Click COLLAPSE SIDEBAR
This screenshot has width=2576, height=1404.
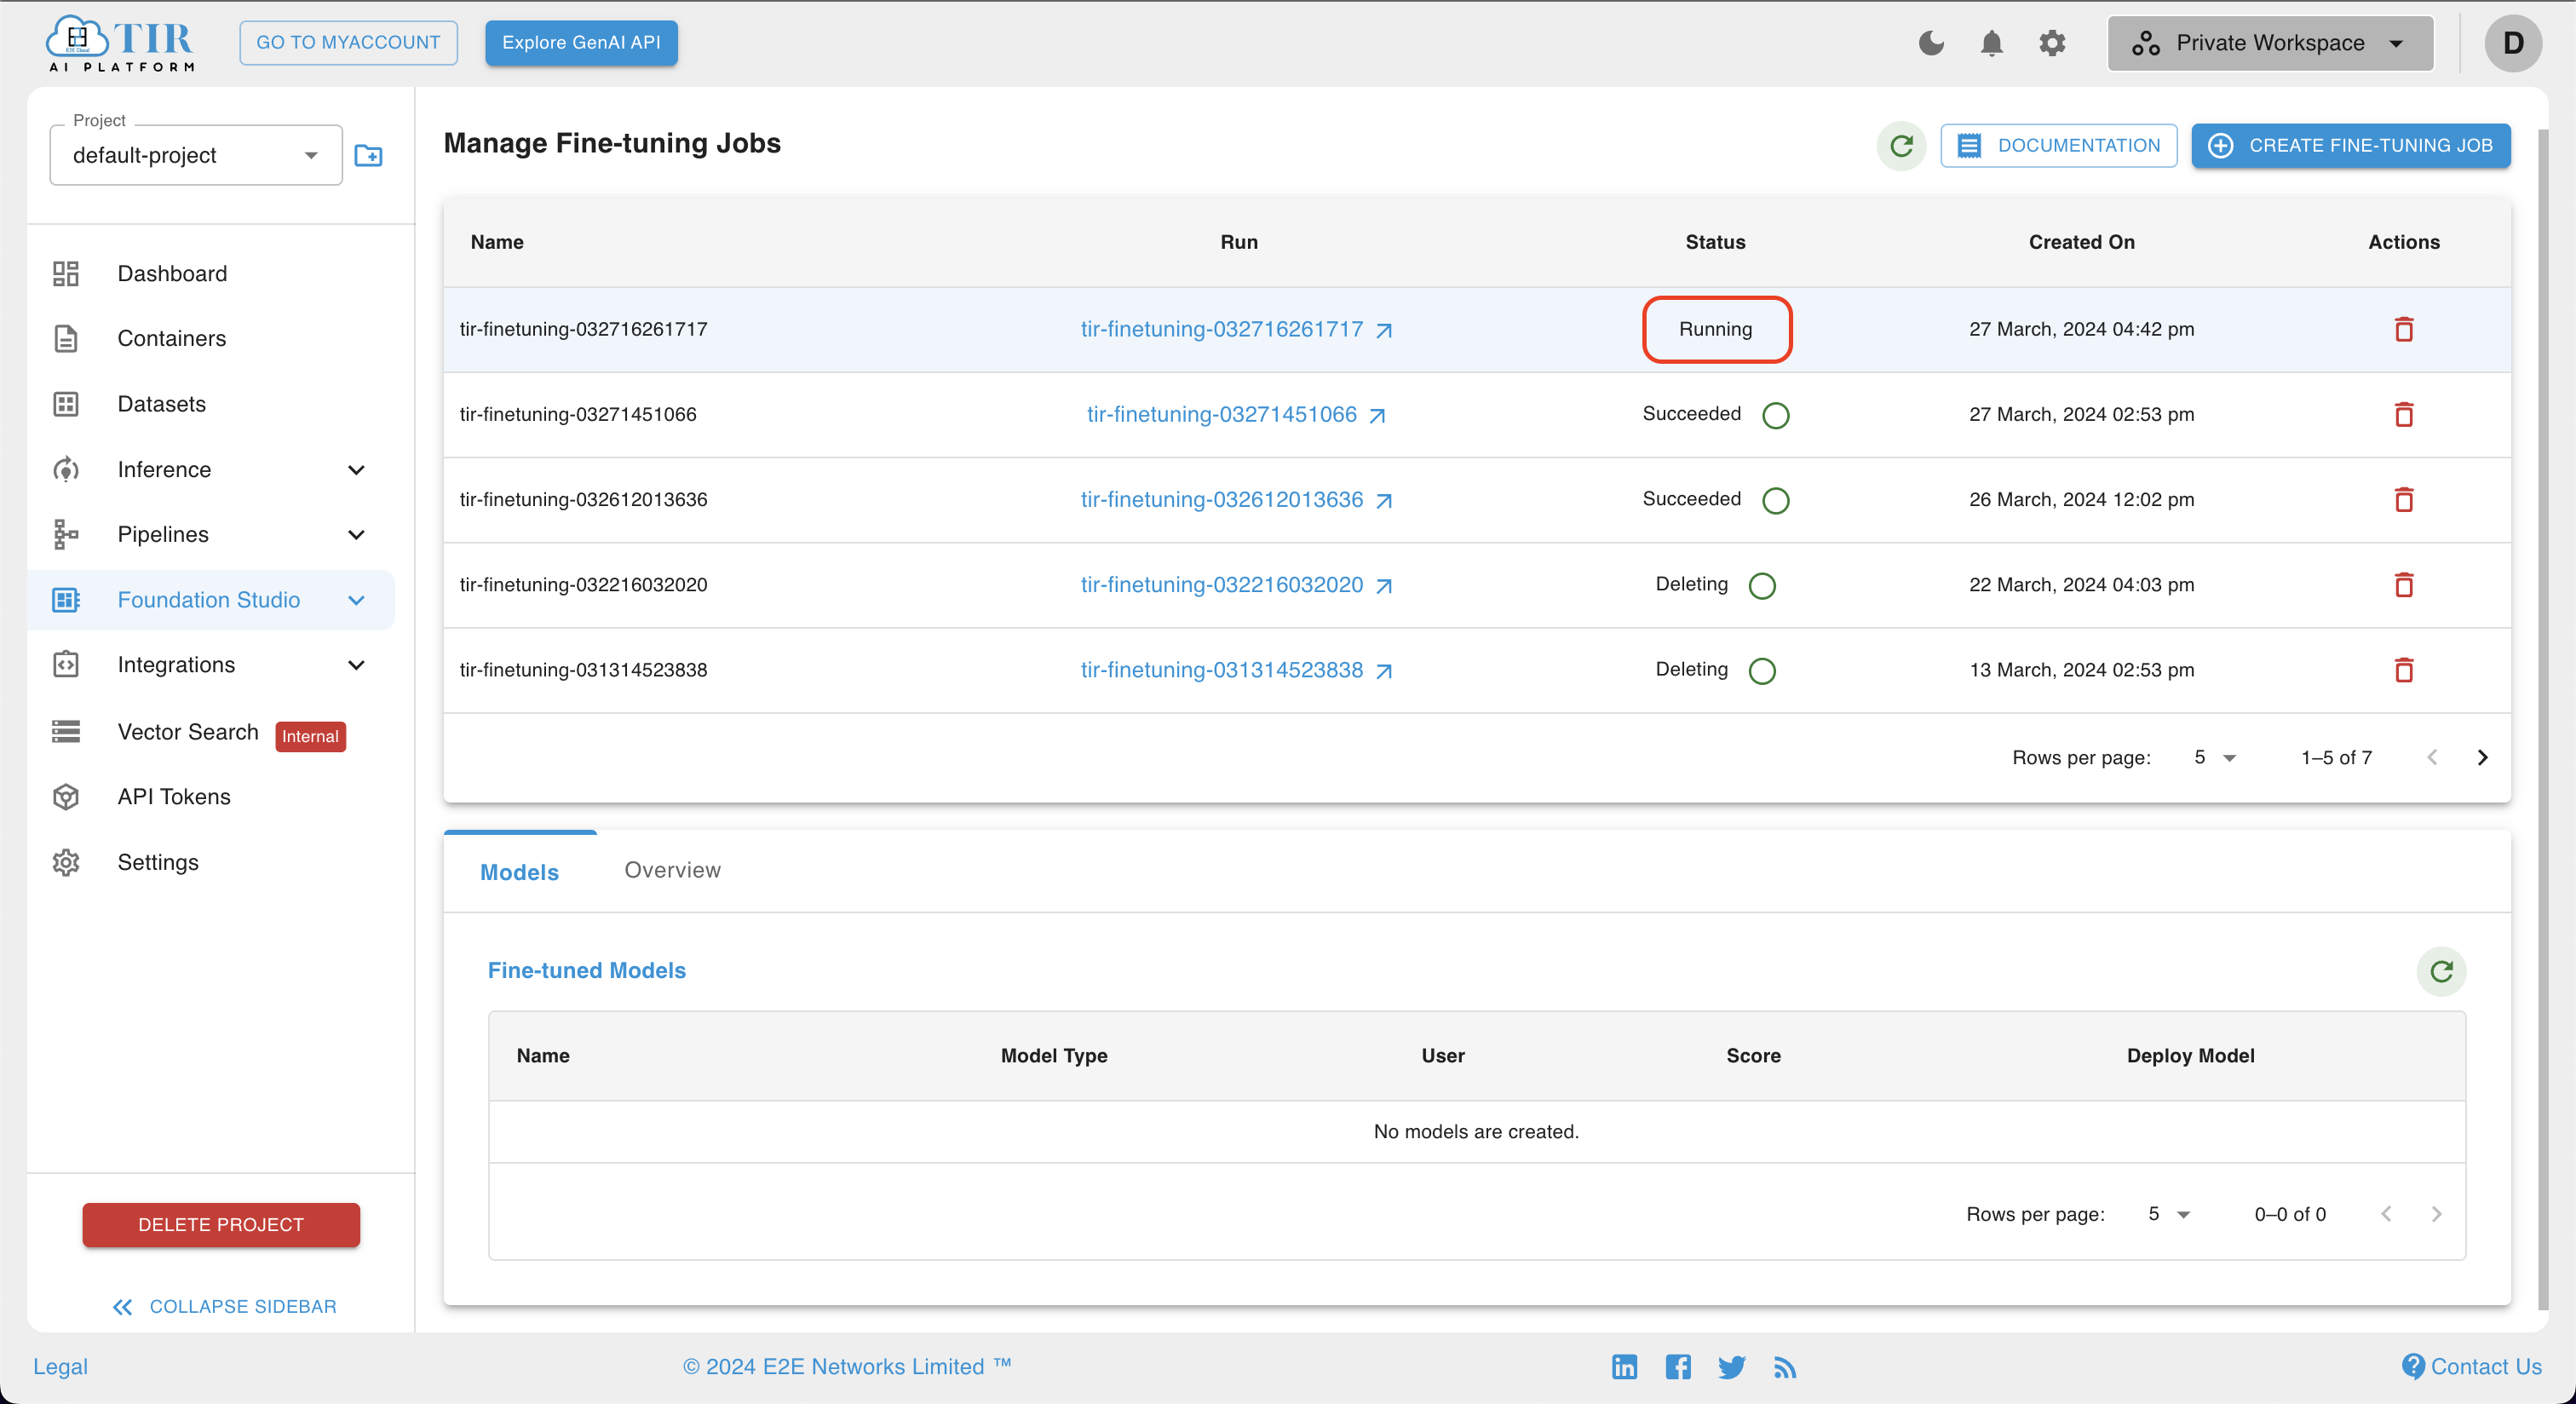[224, 1307]
